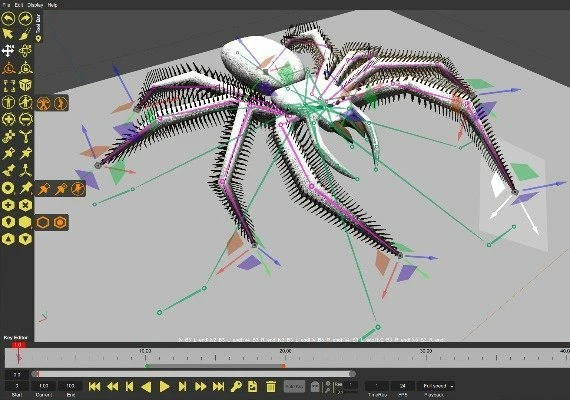The height and width of the screenshot is (400, 570).
Task: Step back one frame
Action: [129, 386]
